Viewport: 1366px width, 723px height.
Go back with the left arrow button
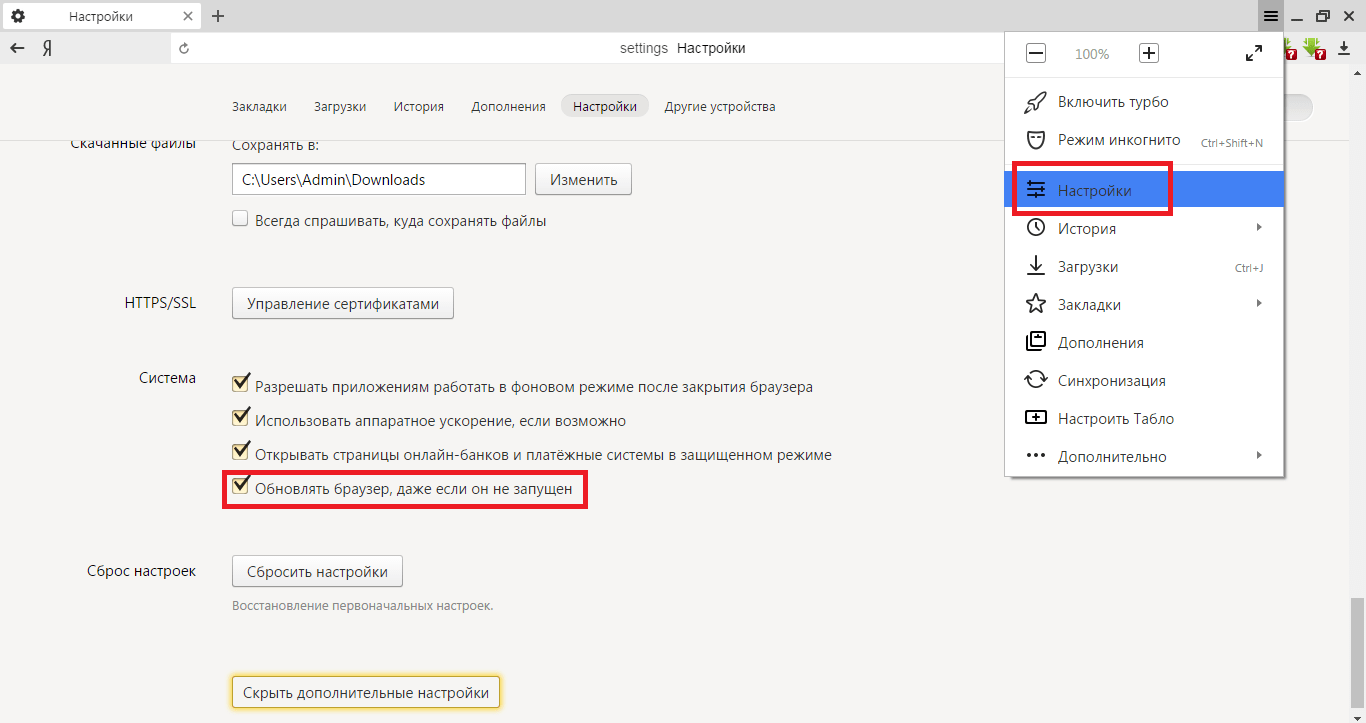17,48
